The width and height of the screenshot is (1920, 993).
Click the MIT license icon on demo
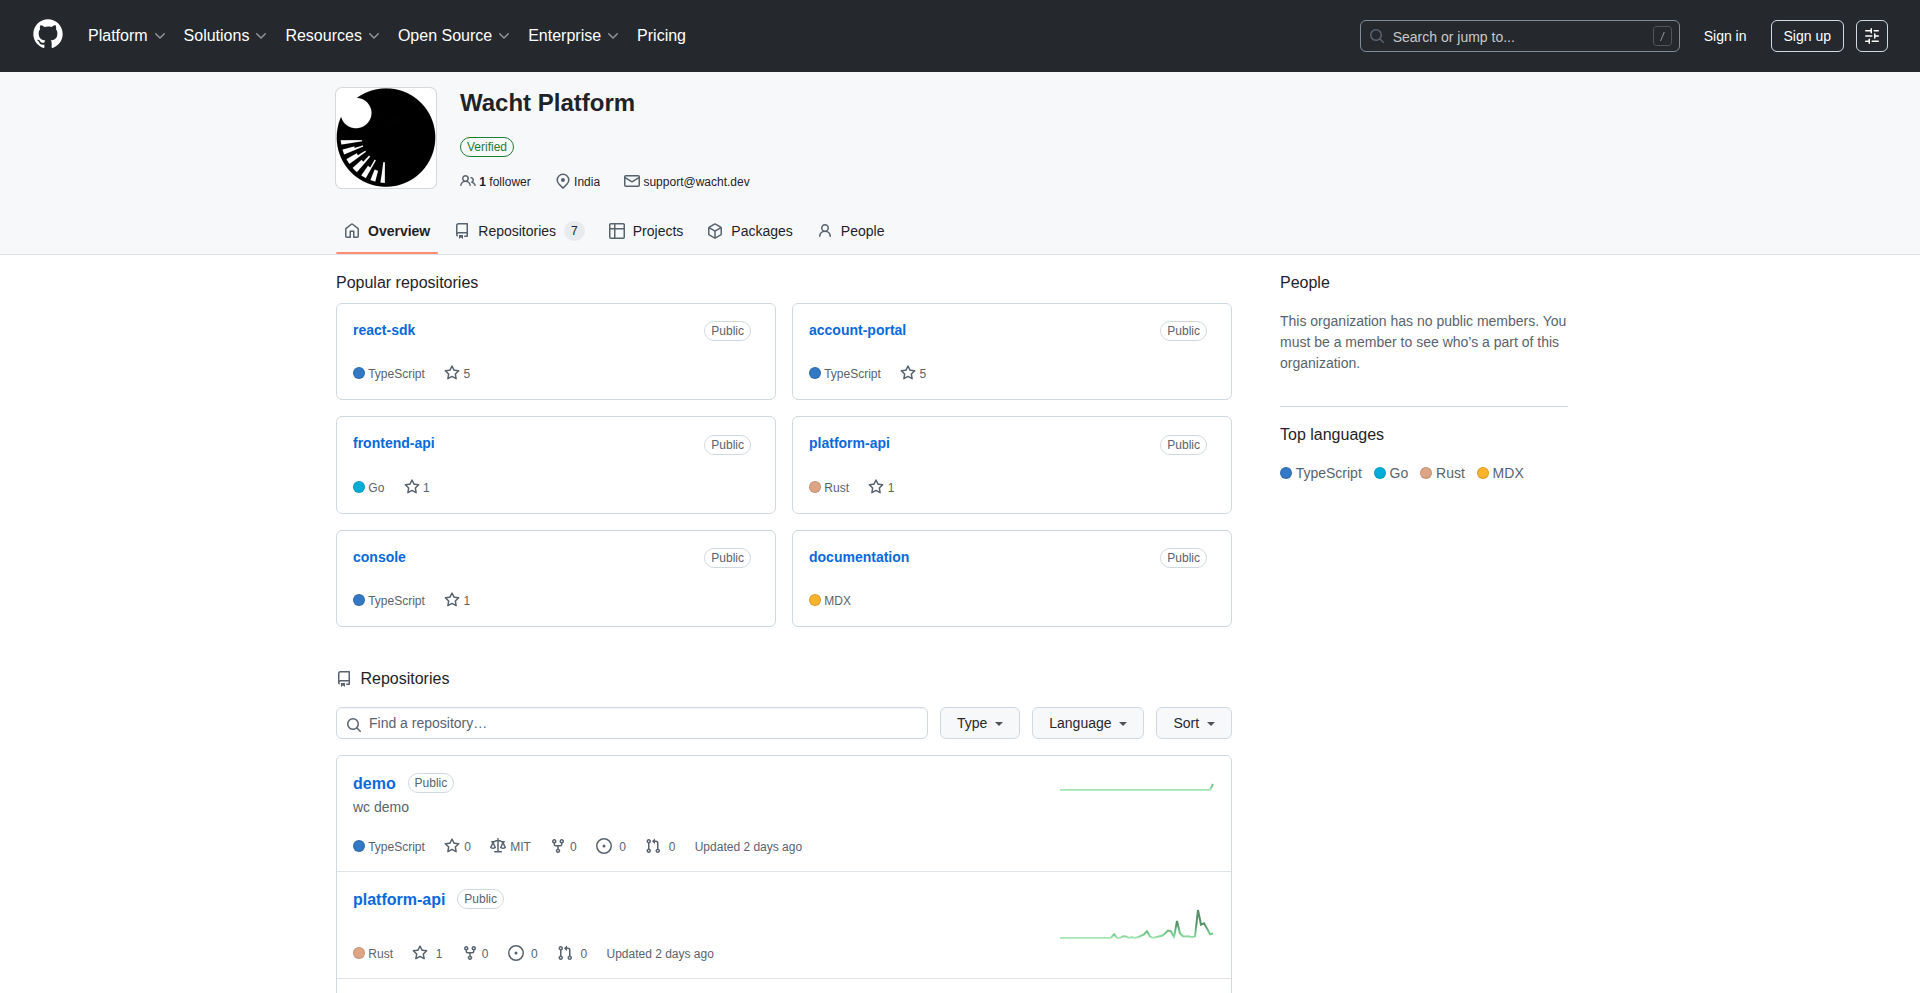click(498, 846)
